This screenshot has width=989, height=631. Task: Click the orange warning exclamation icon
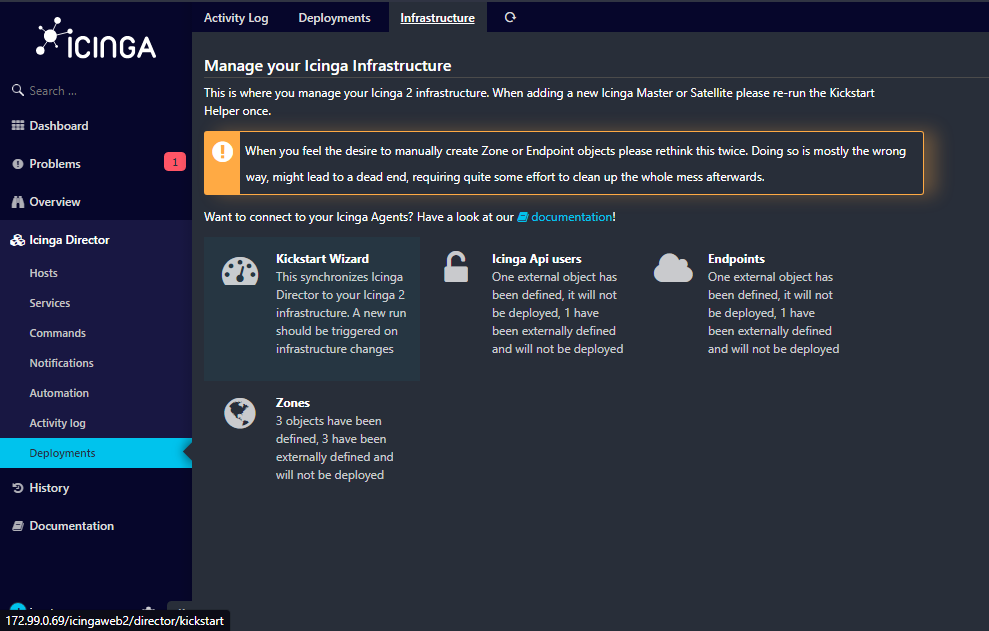click(x=222, y=151)
